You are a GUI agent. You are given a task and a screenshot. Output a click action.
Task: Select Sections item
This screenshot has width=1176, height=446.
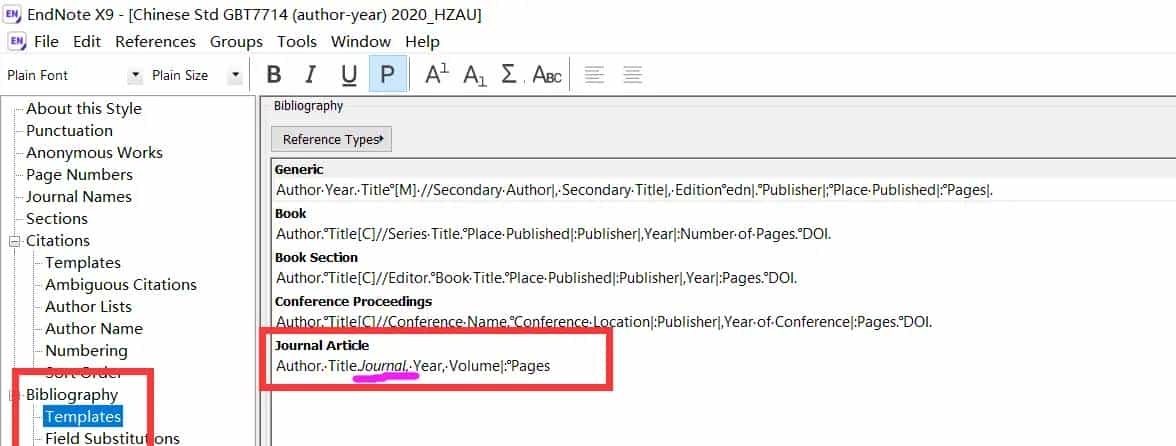pyautogui.click(x=57, y=219)
